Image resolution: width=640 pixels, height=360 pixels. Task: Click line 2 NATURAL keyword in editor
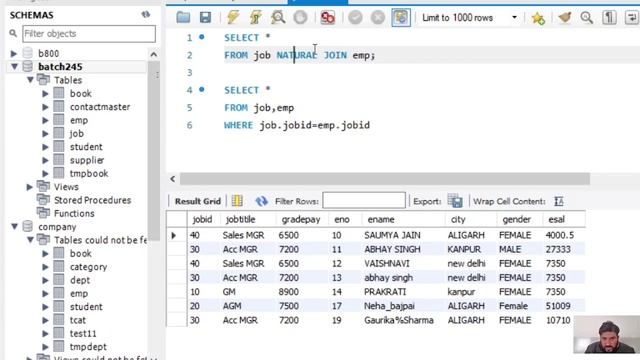tap(297, 55)
